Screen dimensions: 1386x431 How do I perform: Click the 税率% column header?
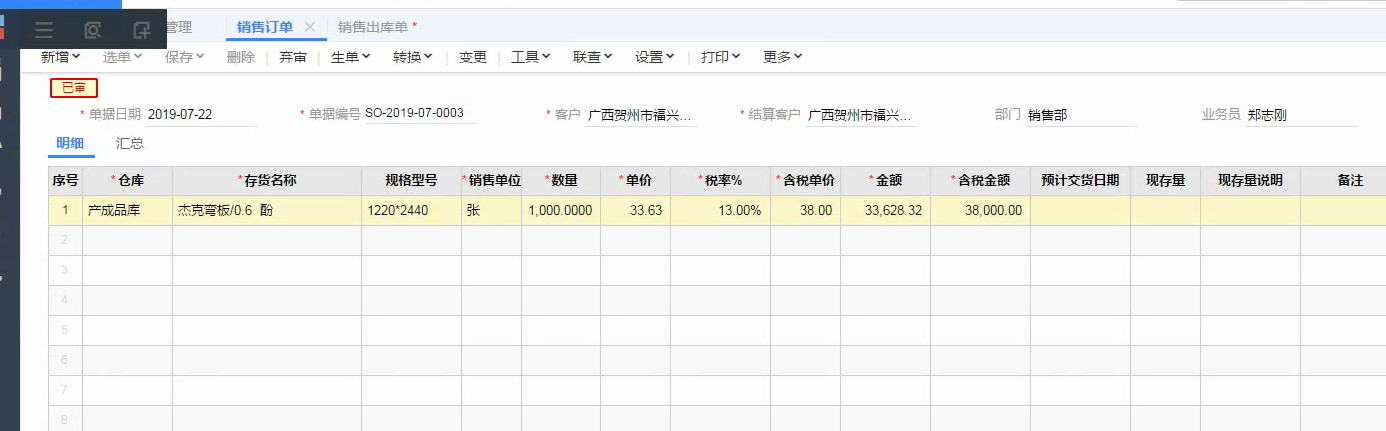(x=720, y=181)
